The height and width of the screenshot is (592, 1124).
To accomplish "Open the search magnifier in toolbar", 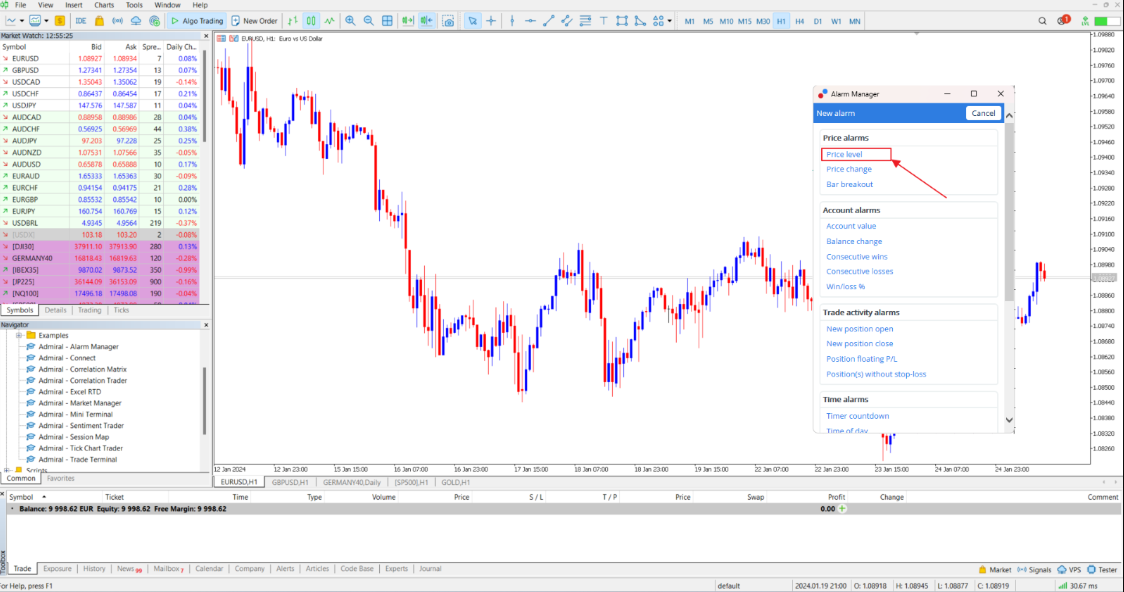I will (1042, 21).
